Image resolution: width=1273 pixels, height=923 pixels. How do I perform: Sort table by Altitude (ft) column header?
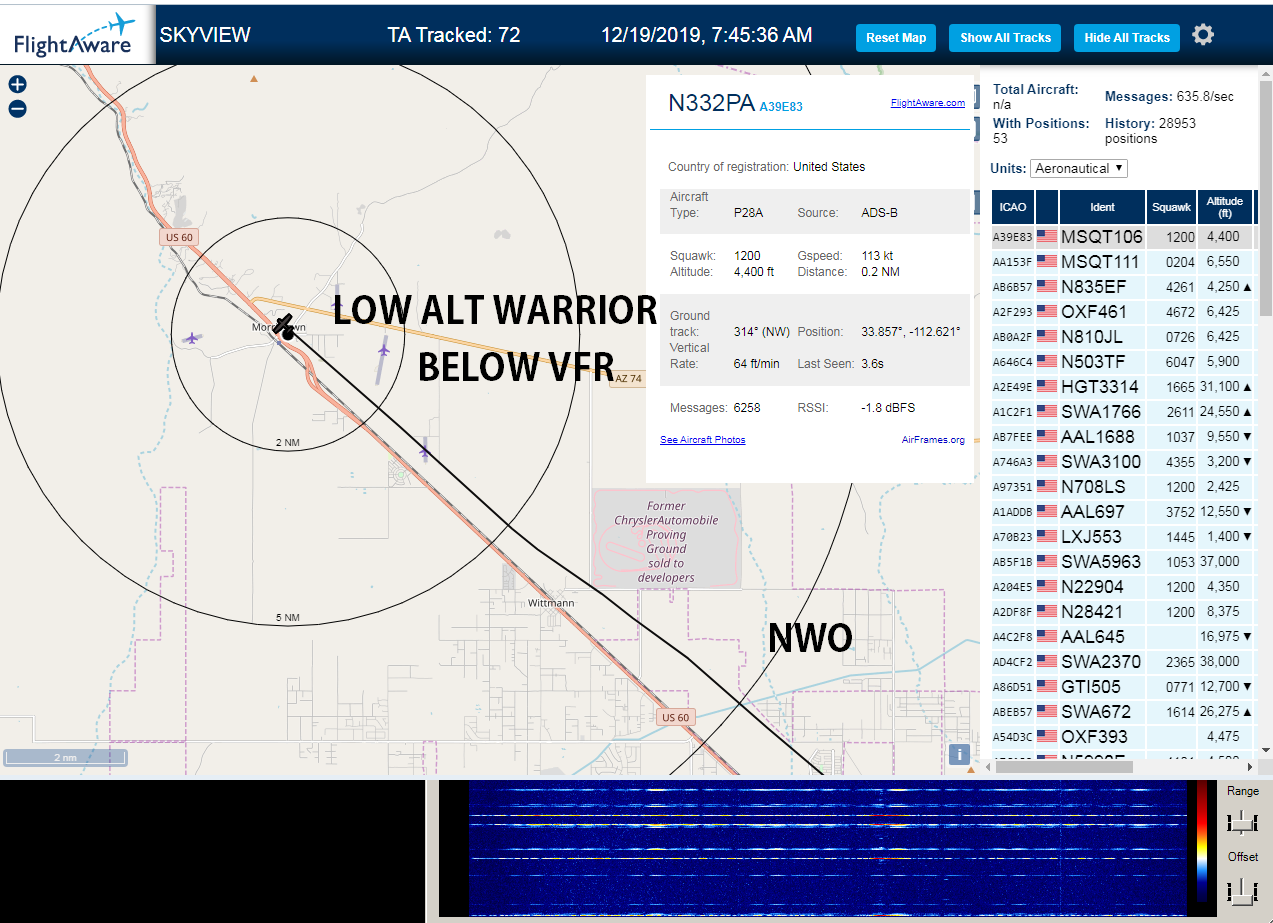[1225, 207]
